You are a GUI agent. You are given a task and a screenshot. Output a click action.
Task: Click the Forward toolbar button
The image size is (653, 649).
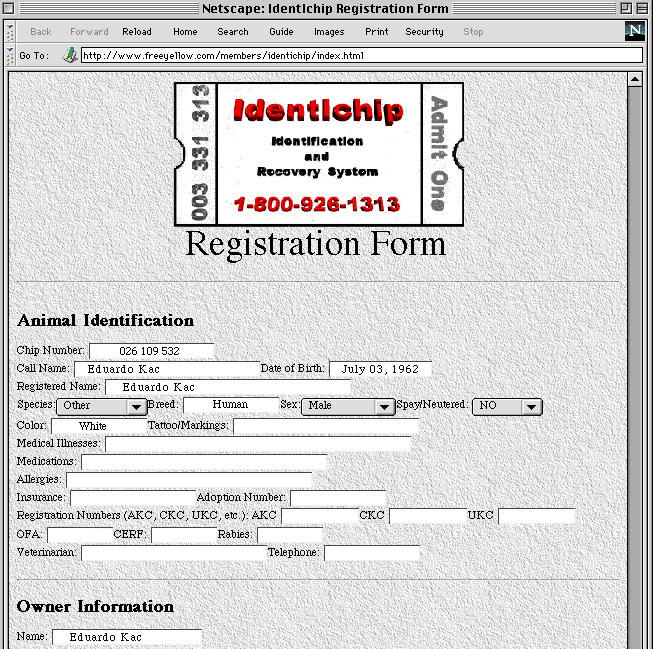coord(89,32)
